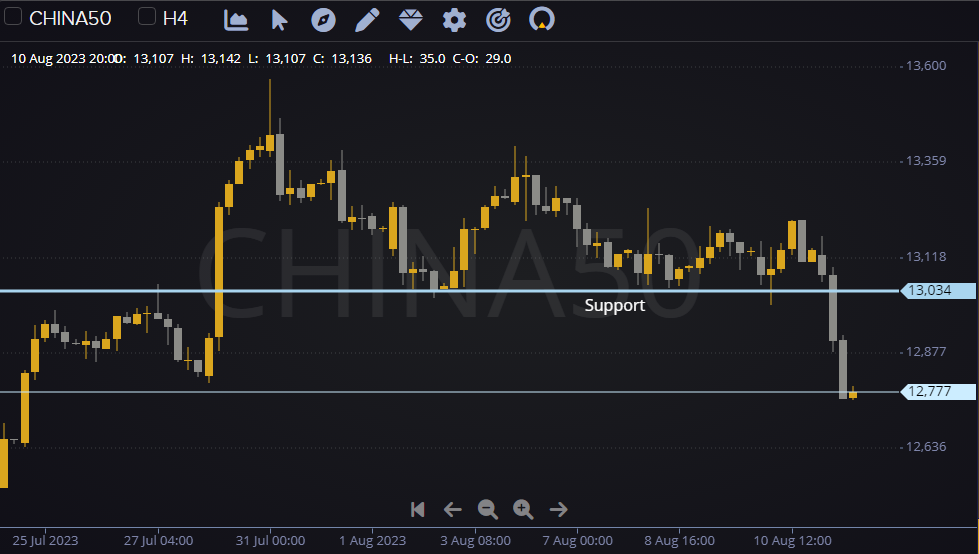Image resolution: width=979 pixels, height=554 pixels.
Task: Click the 13,359 price axis label
Action: pyautogui.click(x=926, y=161)
